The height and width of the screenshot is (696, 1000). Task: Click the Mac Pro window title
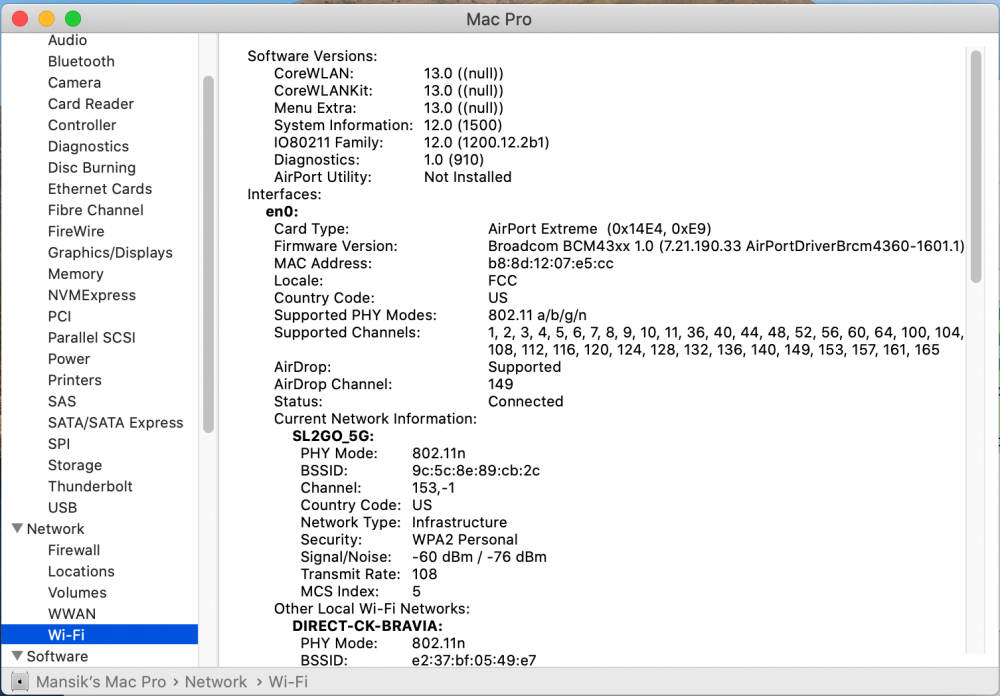tap(499, 19)
